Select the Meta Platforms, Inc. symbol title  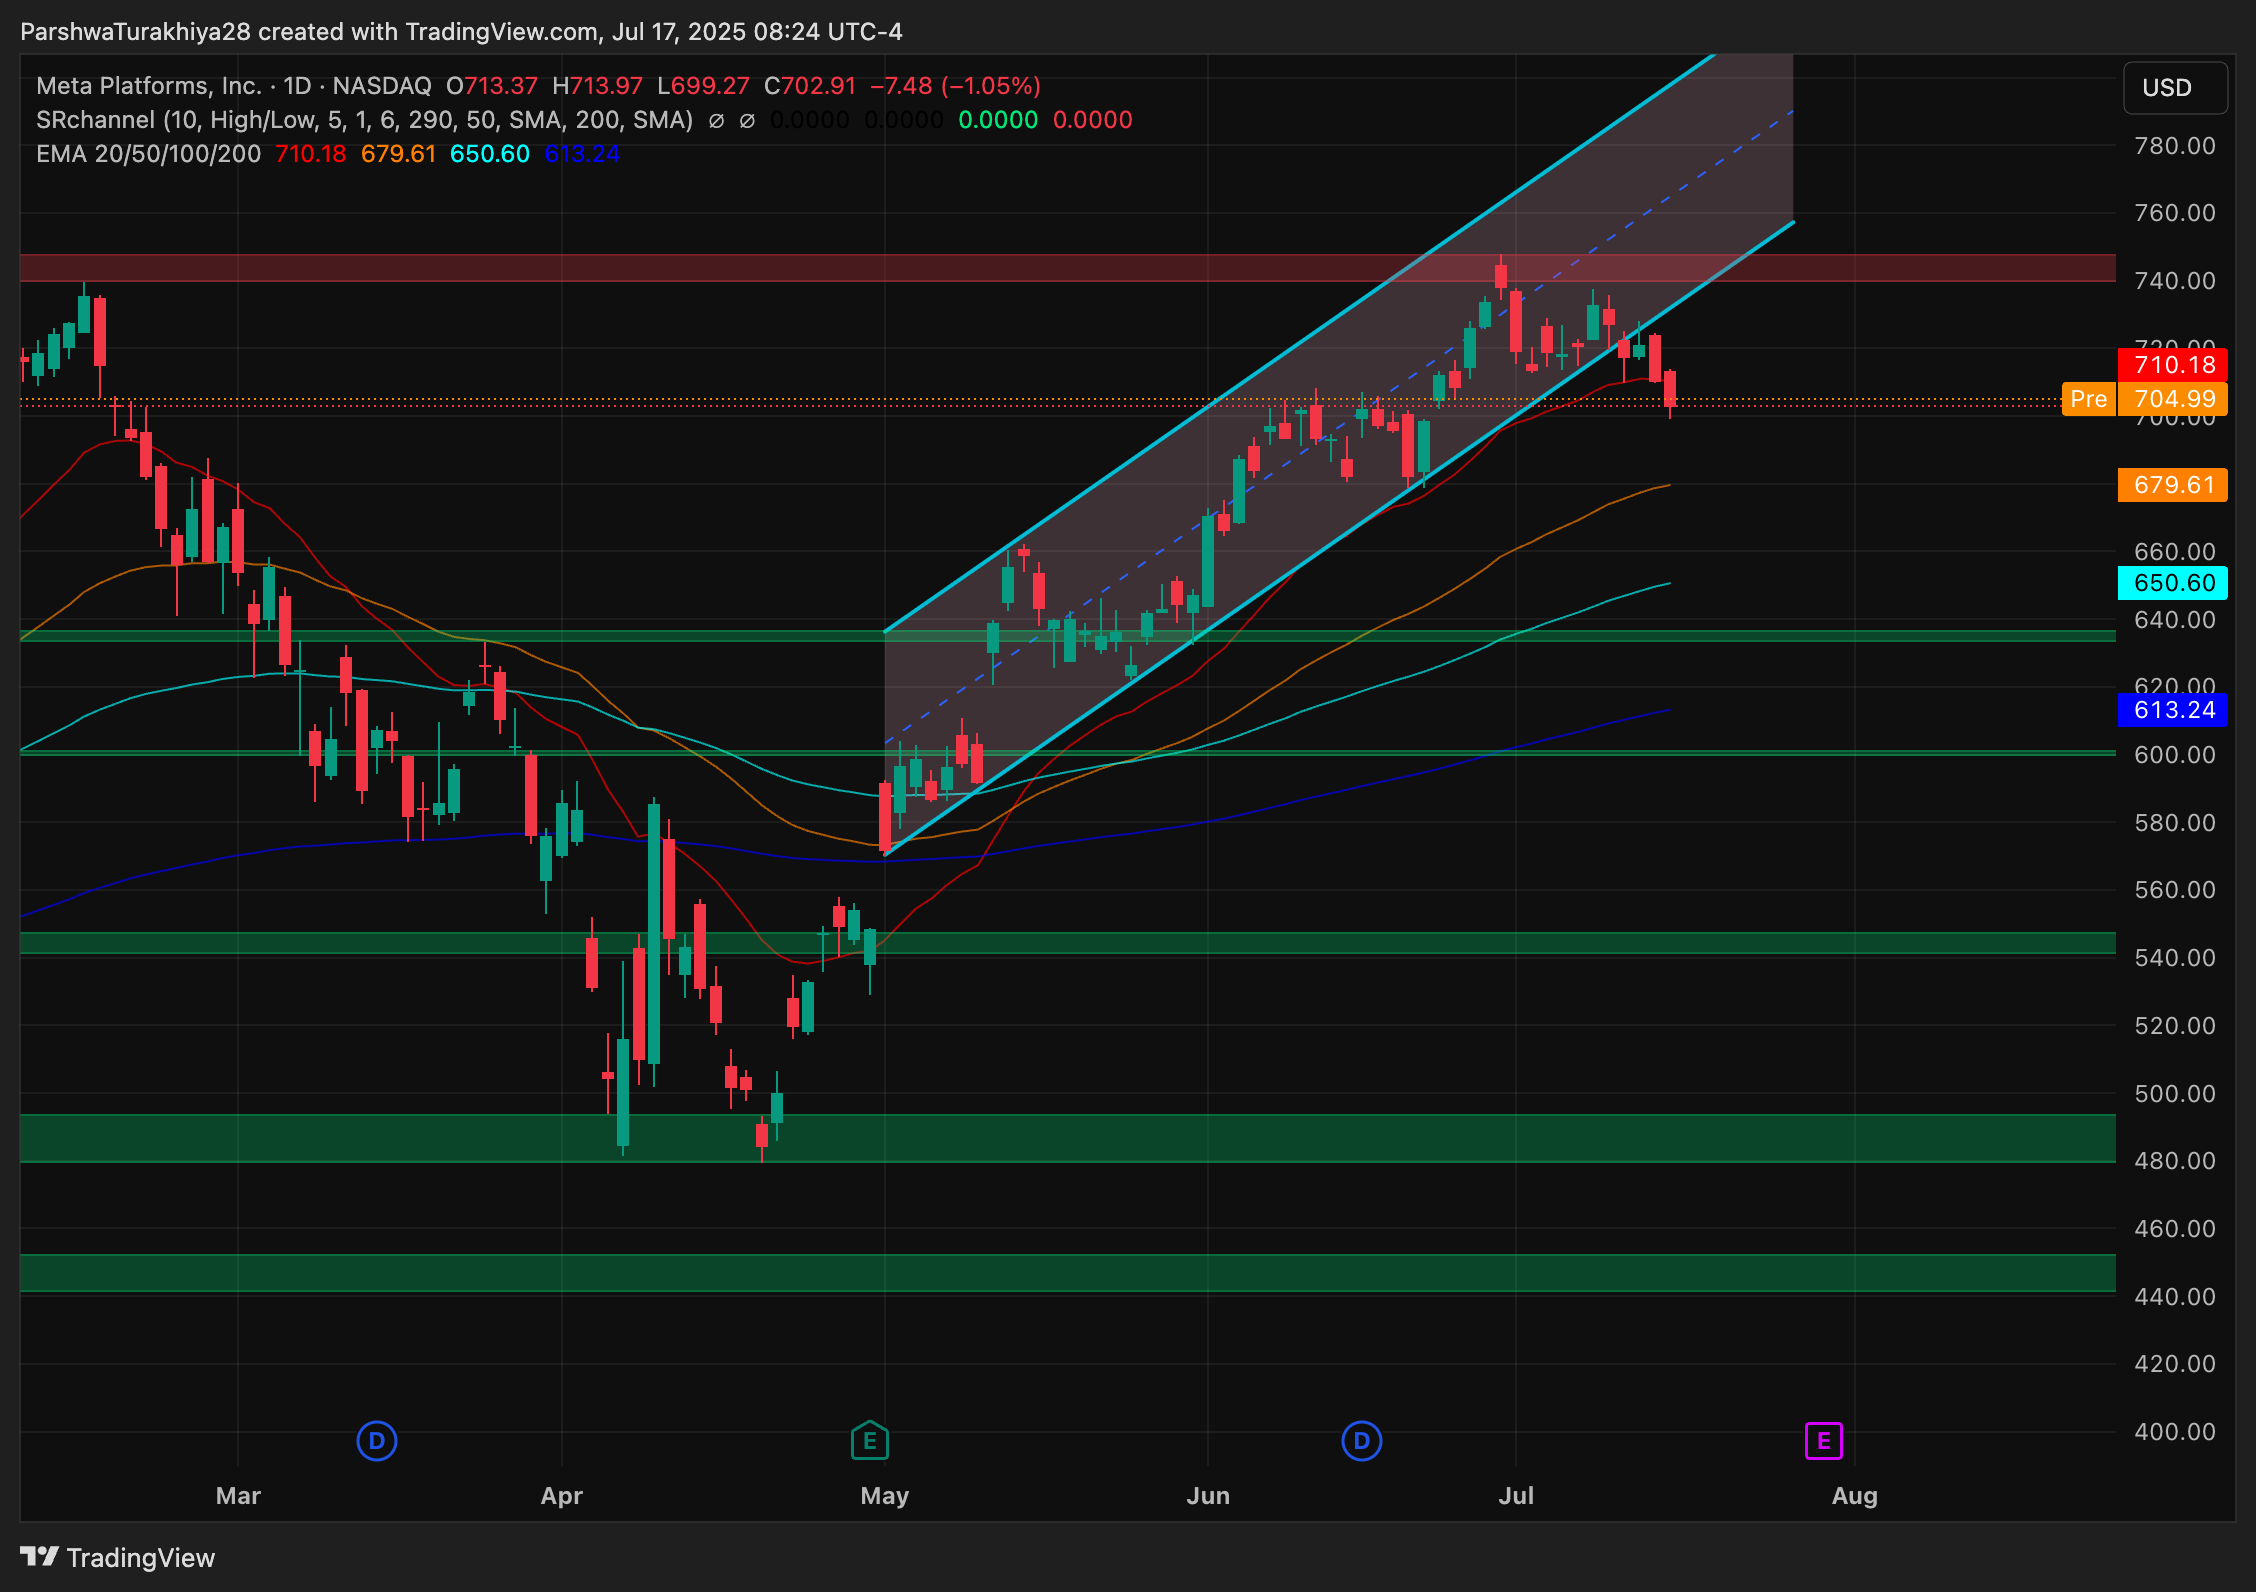(x=148, y=86)
